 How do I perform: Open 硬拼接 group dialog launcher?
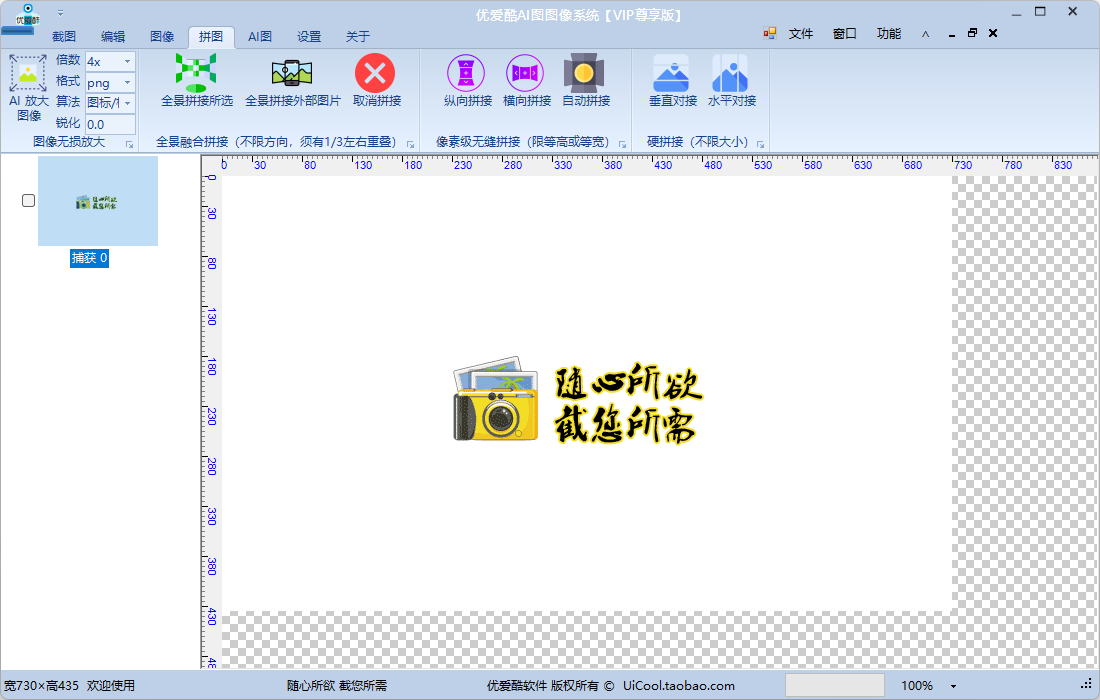pos(760,144)
